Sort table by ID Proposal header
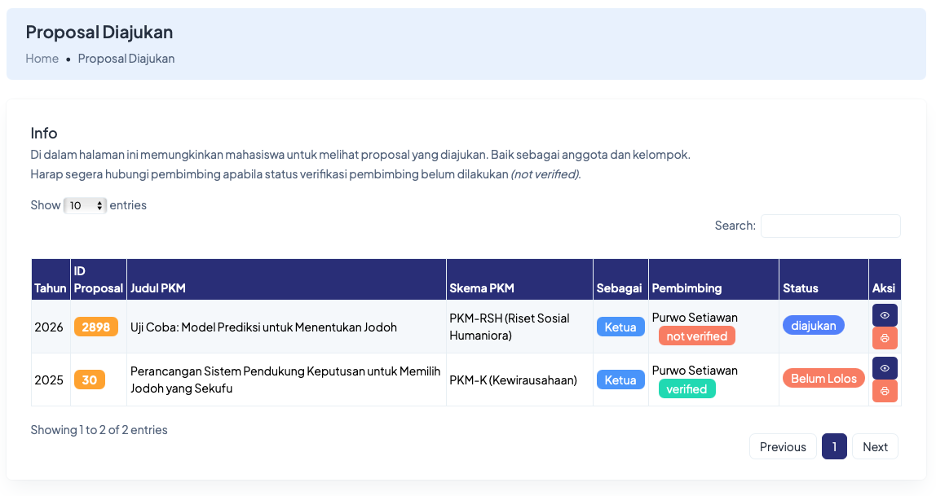936x496 pixels. click(x=98, y=279)
